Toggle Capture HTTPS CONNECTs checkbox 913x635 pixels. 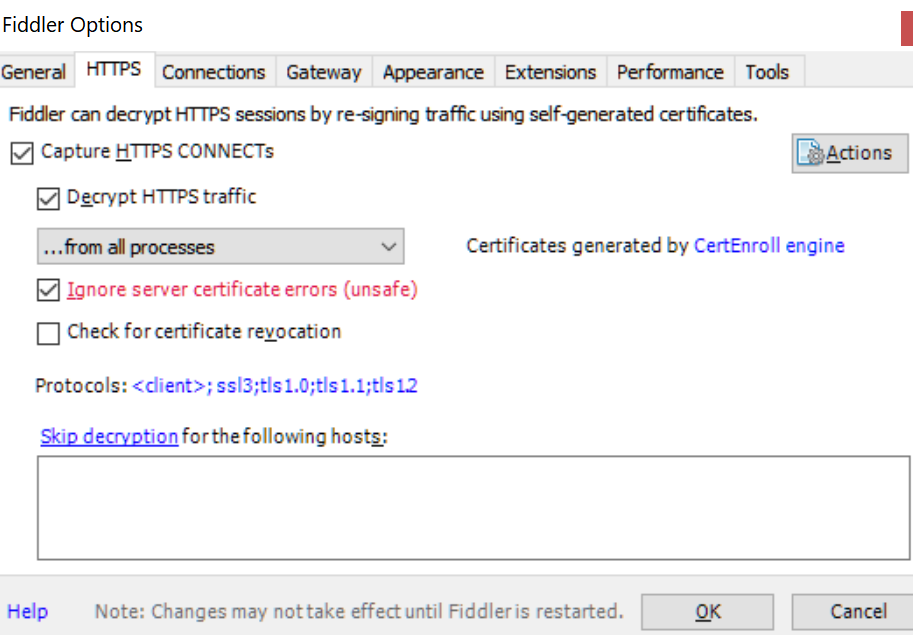pyautogui.click(x=22, y=153)
